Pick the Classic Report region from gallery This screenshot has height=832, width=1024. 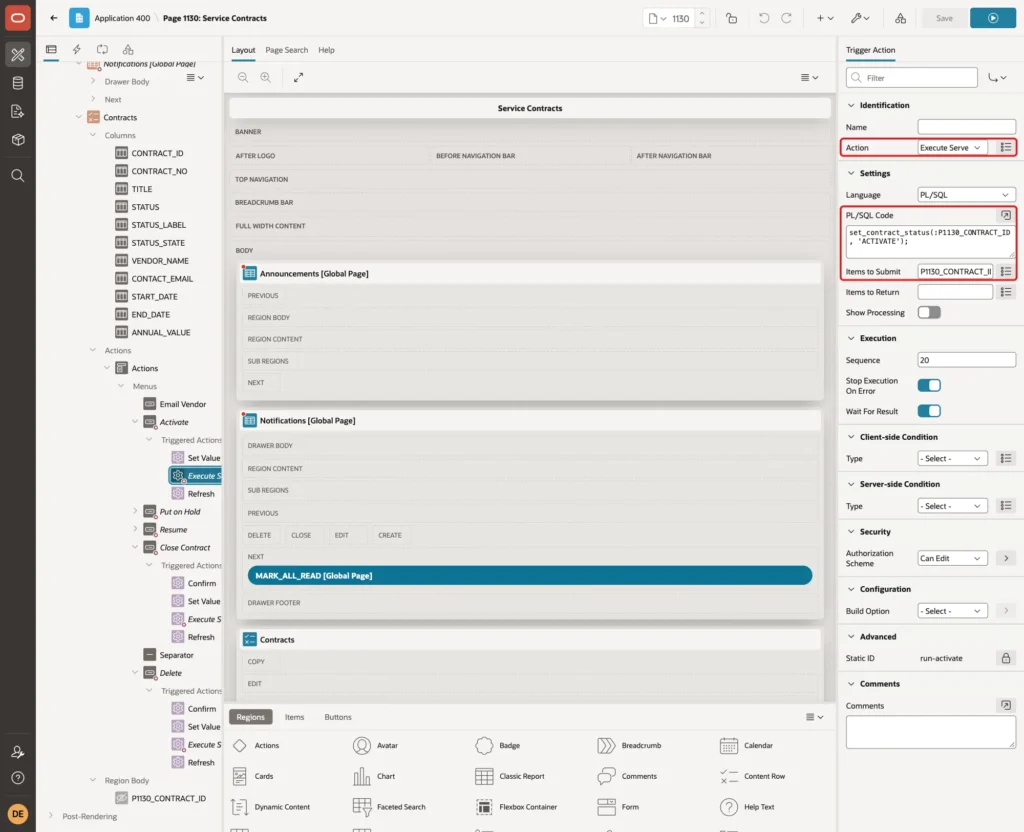coord(510,776)
